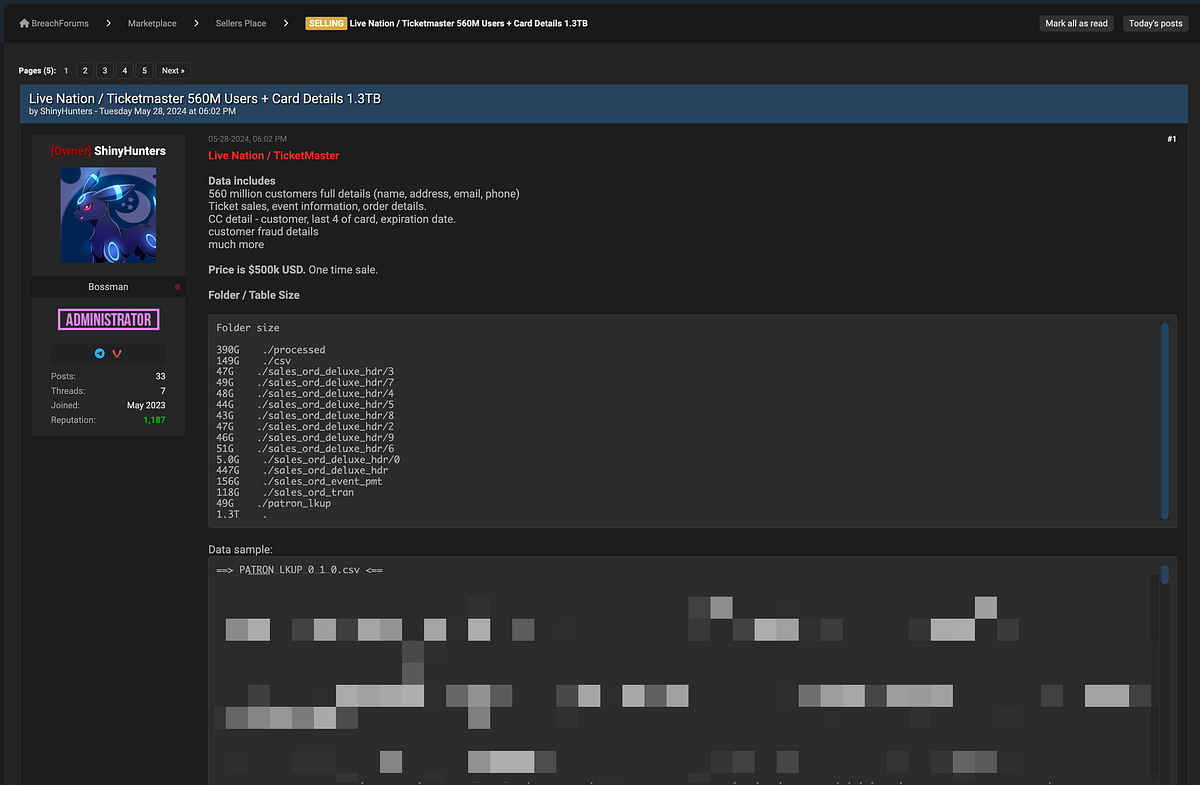The image size is (1200, 785).
Task: Click the Administrator badge
Action: 108,320
